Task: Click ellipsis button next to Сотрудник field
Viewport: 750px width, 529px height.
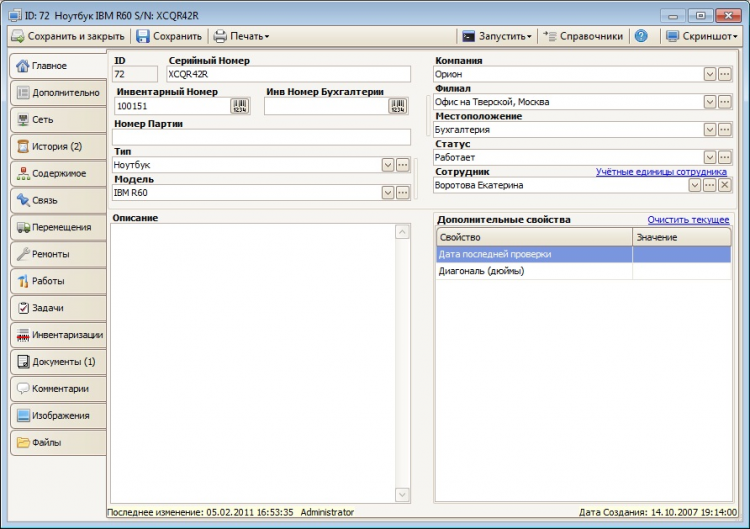Action: [x=709, y=185]
